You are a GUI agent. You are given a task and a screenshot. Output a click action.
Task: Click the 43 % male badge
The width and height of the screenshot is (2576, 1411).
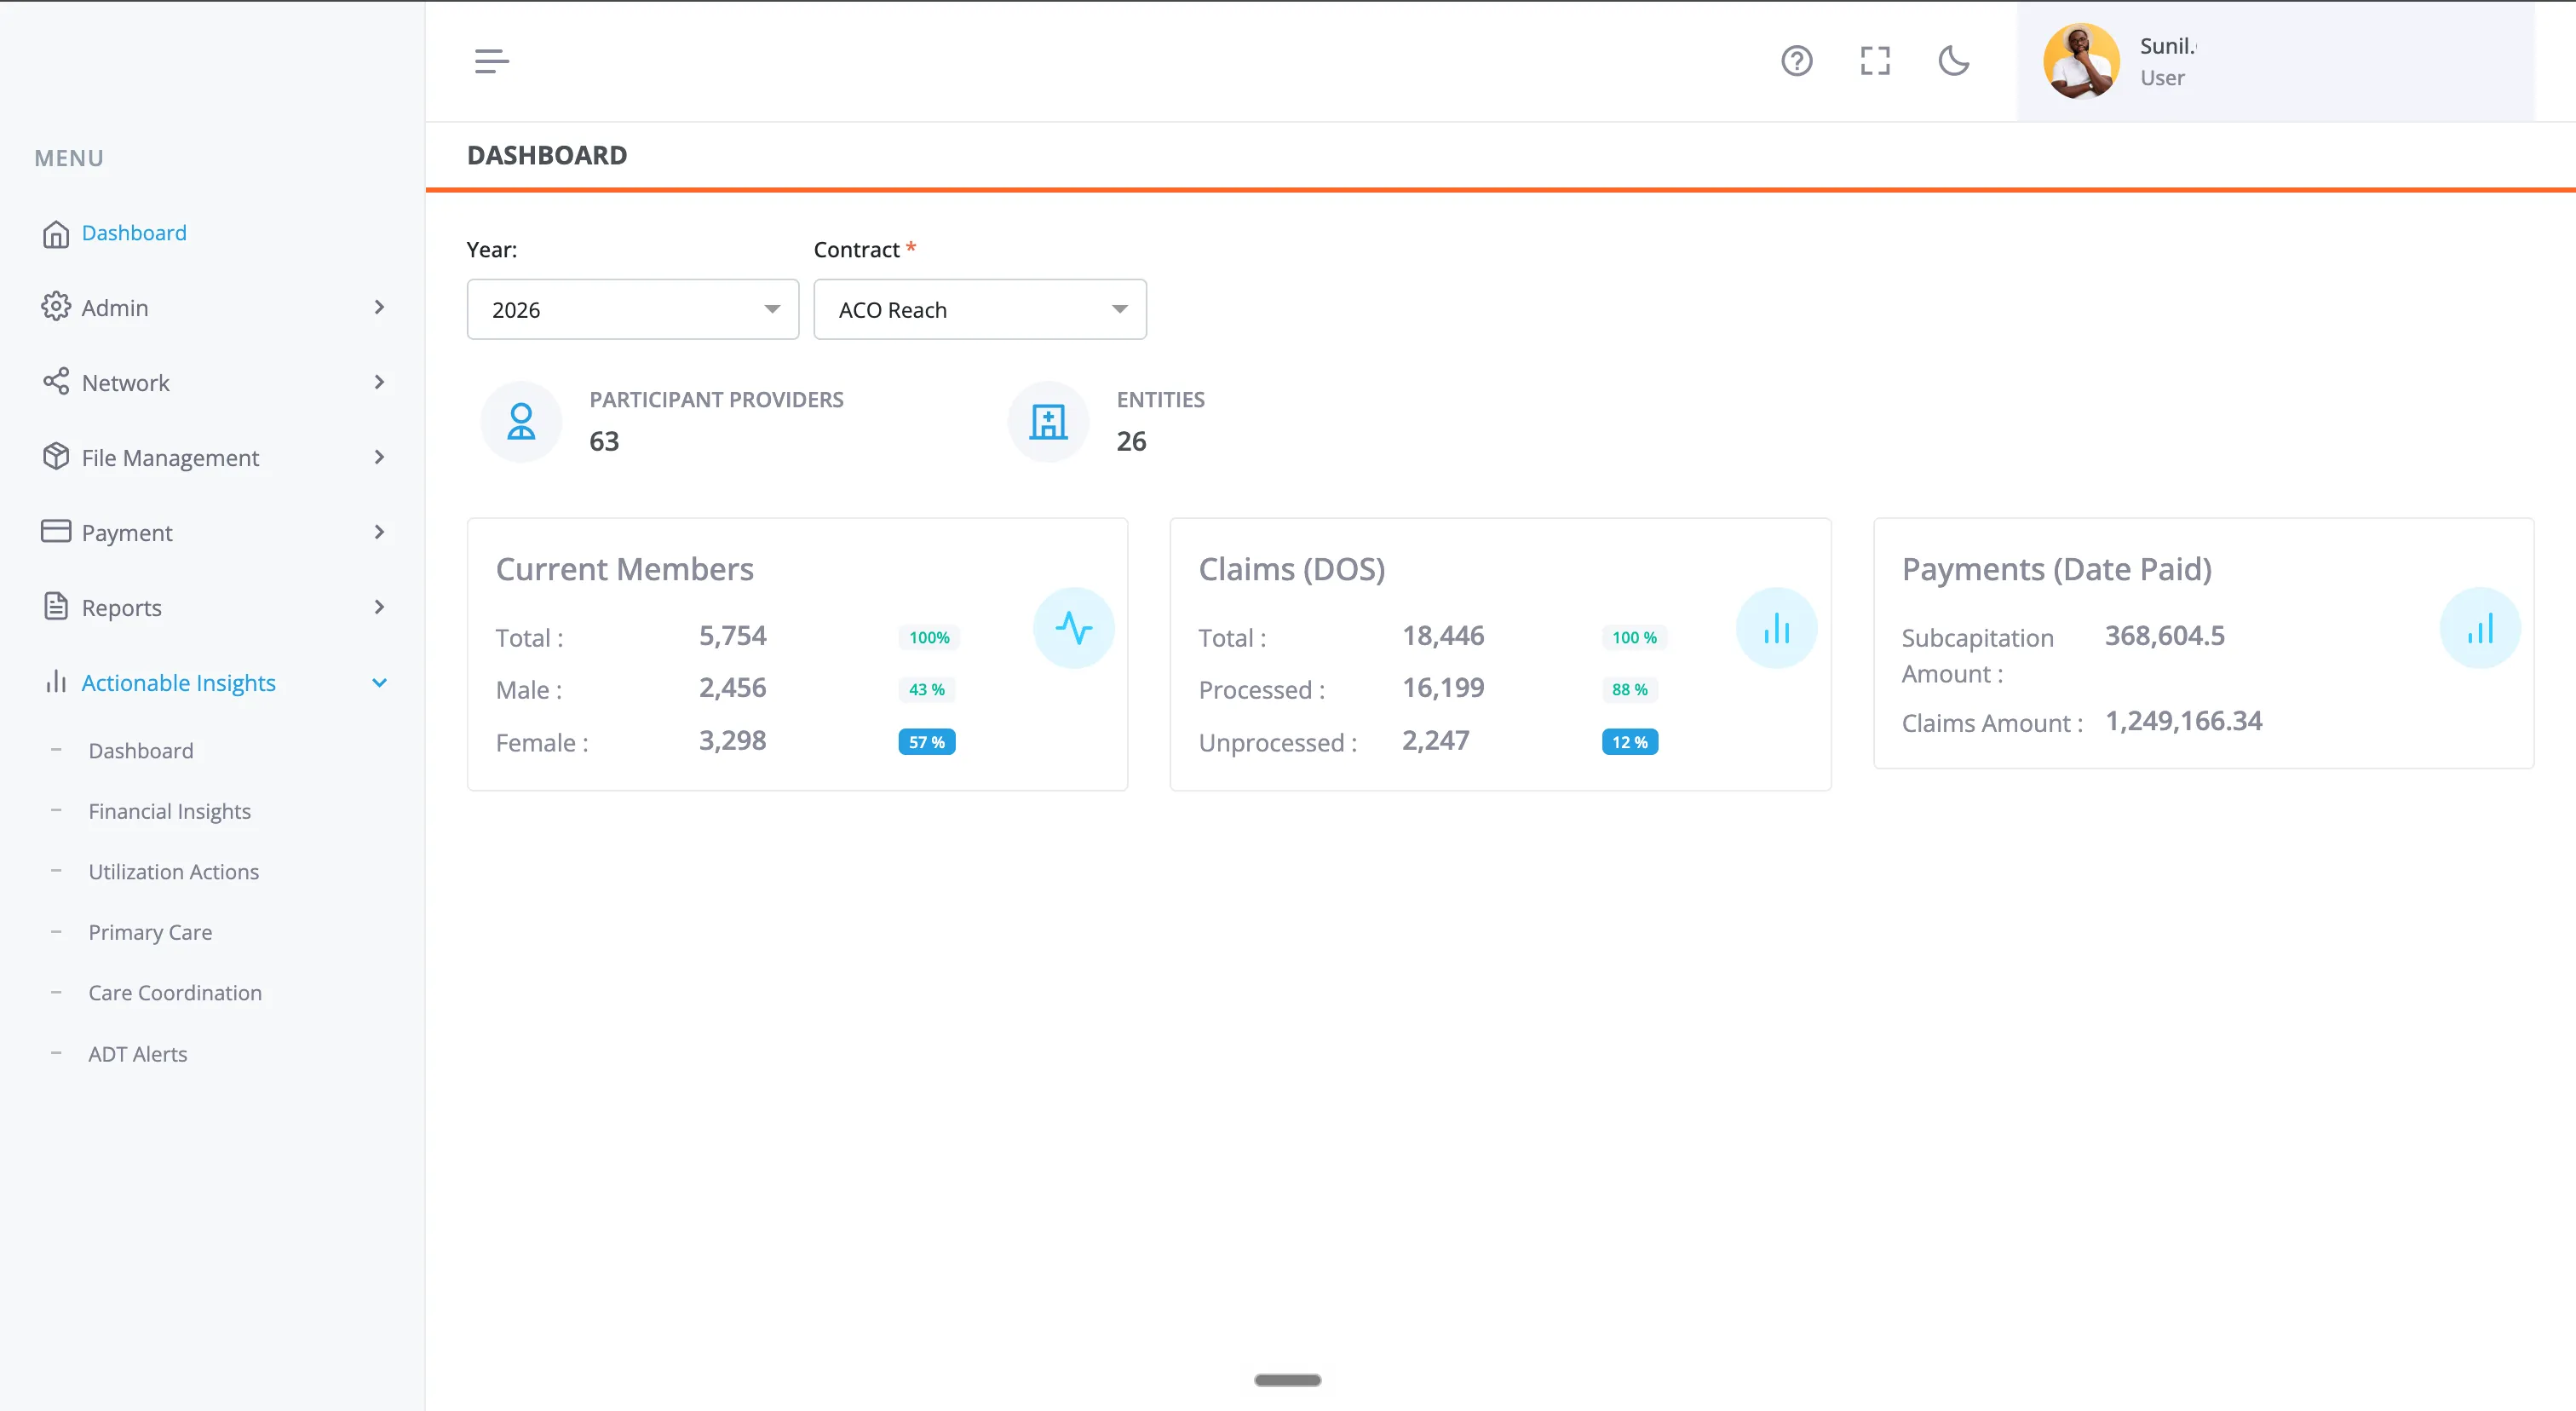(x=927, y=689)
